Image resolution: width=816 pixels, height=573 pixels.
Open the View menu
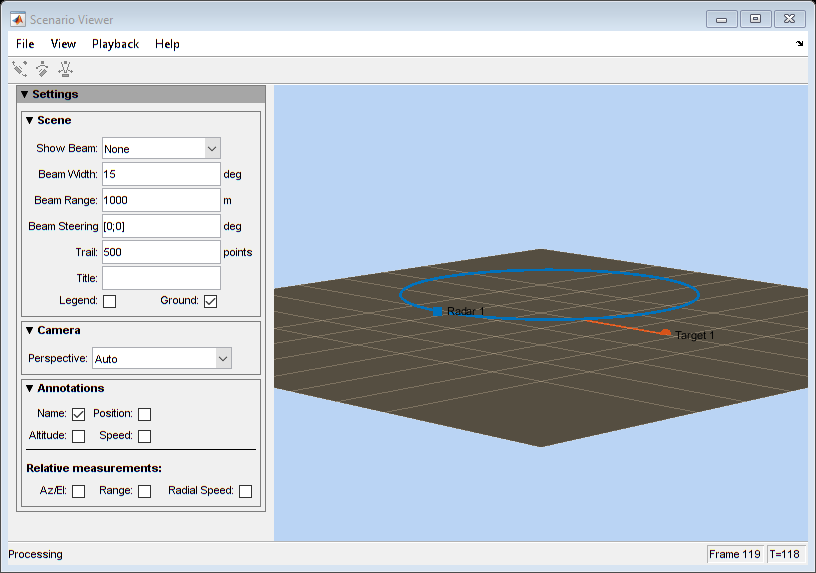pos(63,44)
